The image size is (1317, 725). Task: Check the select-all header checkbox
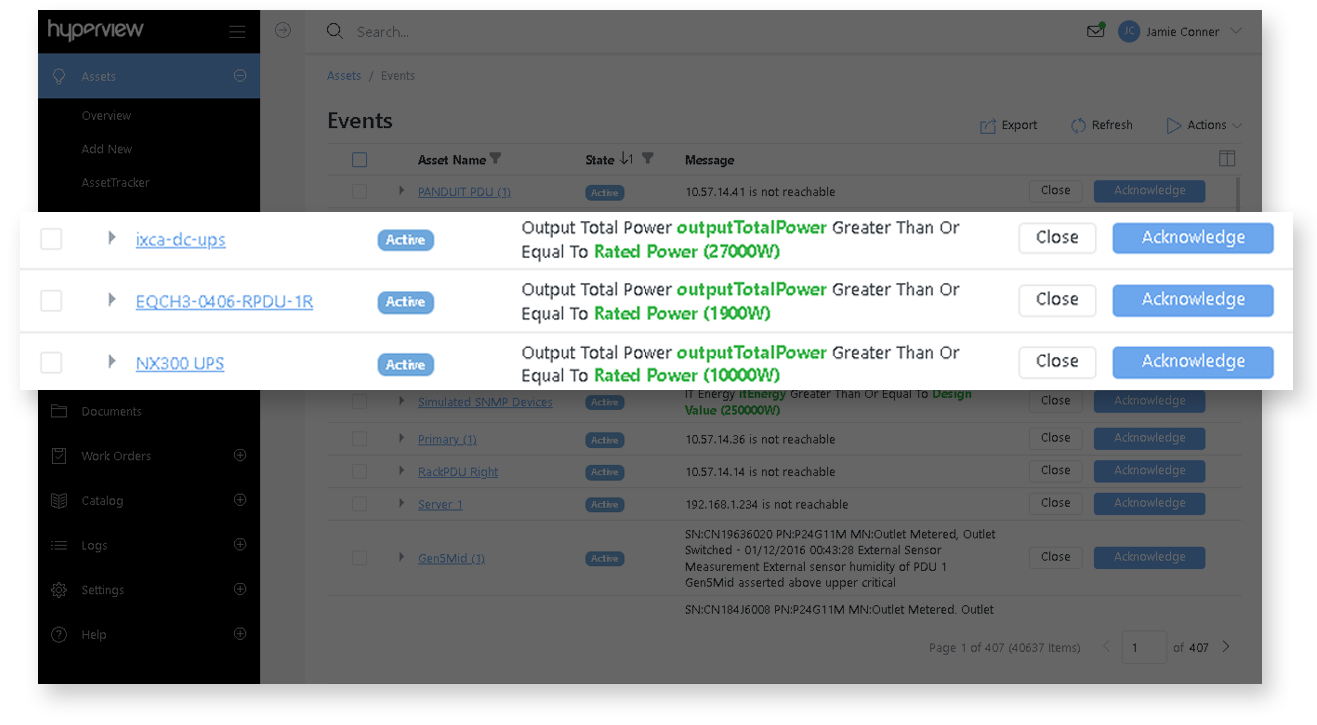point(360,160)
